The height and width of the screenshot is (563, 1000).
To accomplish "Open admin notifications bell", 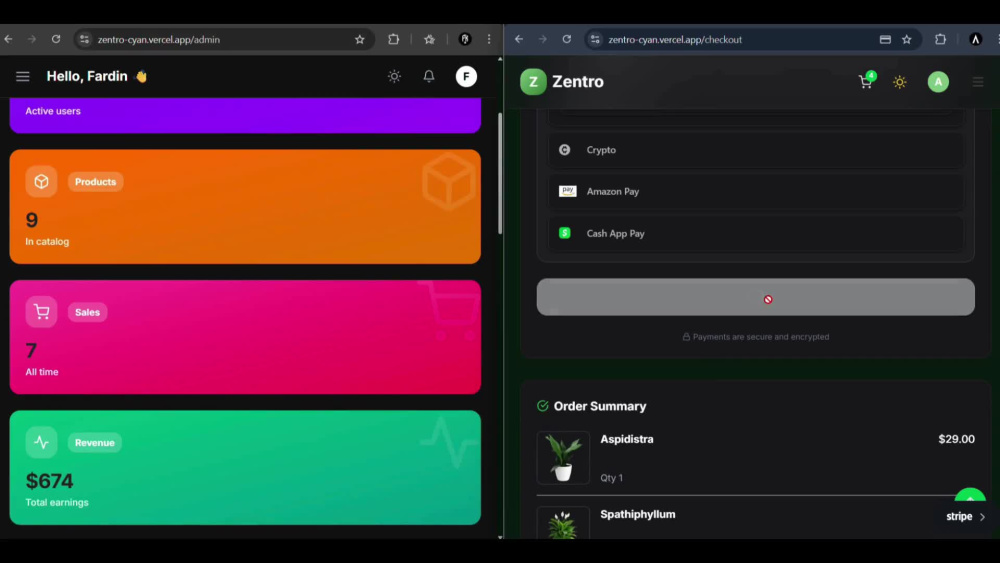I will click(x=429, y=77).
